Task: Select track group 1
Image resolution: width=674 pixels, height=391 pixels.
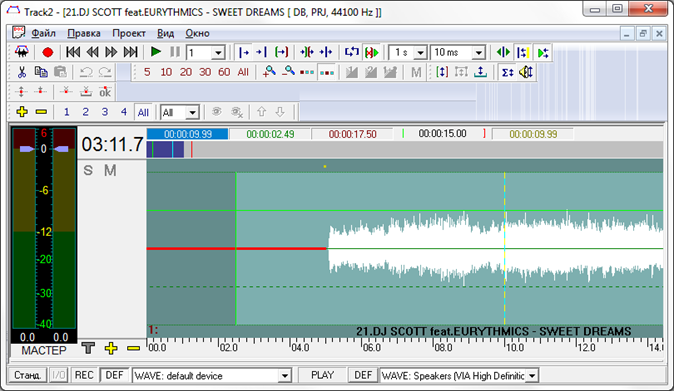Action: pyautogui.click(x=66, y=112)
